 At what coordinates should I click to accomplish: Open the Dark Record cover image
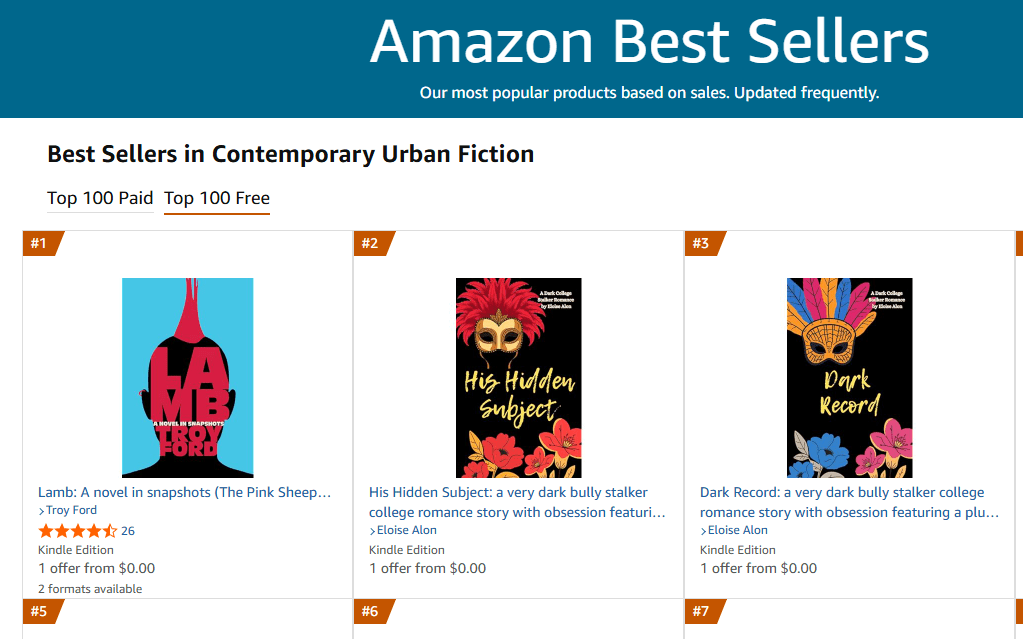[849, 377]
